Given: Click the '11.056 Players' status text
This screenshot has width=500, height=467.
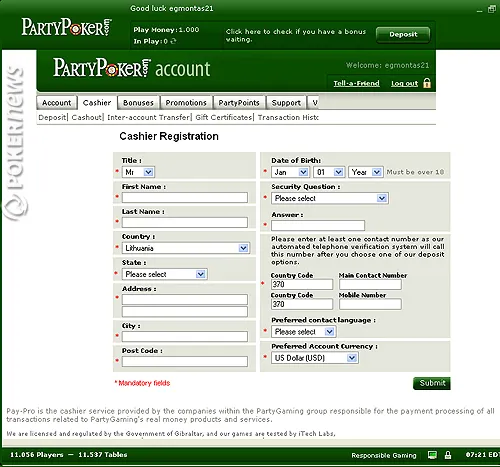Looking at the screenshot, I should click(x=36, y=455).
